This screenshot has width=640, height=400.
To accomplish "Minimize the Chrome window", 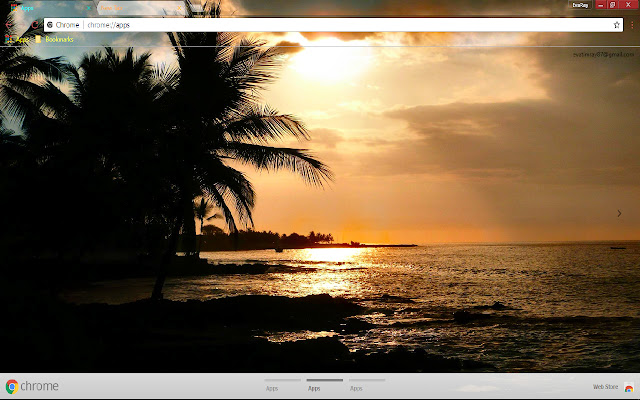I will pos(600,4).
